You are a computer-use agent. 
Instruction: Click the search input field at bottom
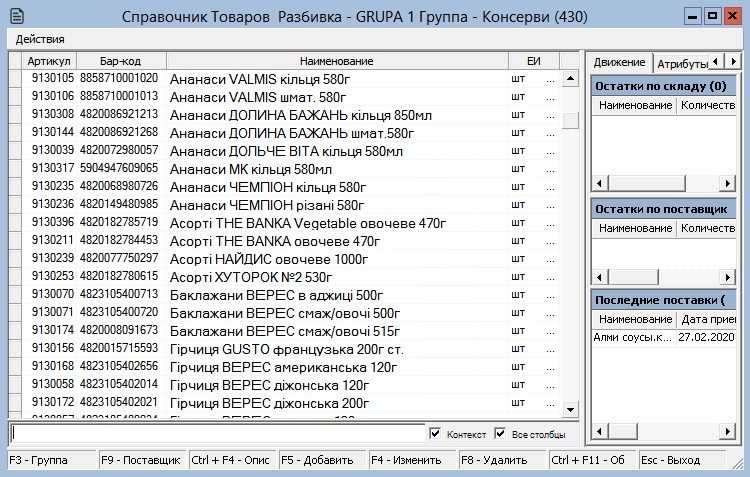215,434
